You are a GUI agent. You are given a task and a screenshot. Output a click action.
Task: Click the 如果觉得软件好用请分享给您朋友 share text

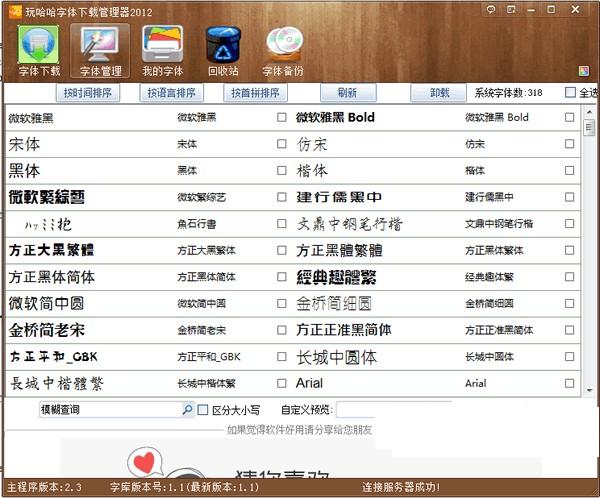click(299, 430)
